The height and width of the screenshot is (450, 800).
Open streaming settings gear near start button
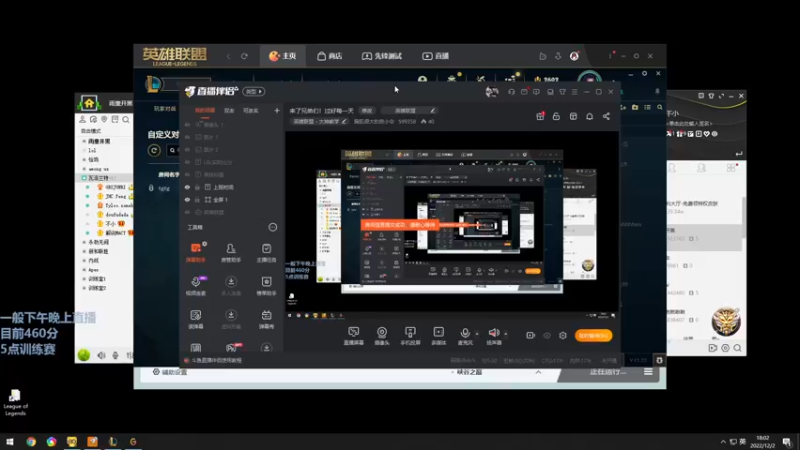pyautogui.click(x=563, y=335)
